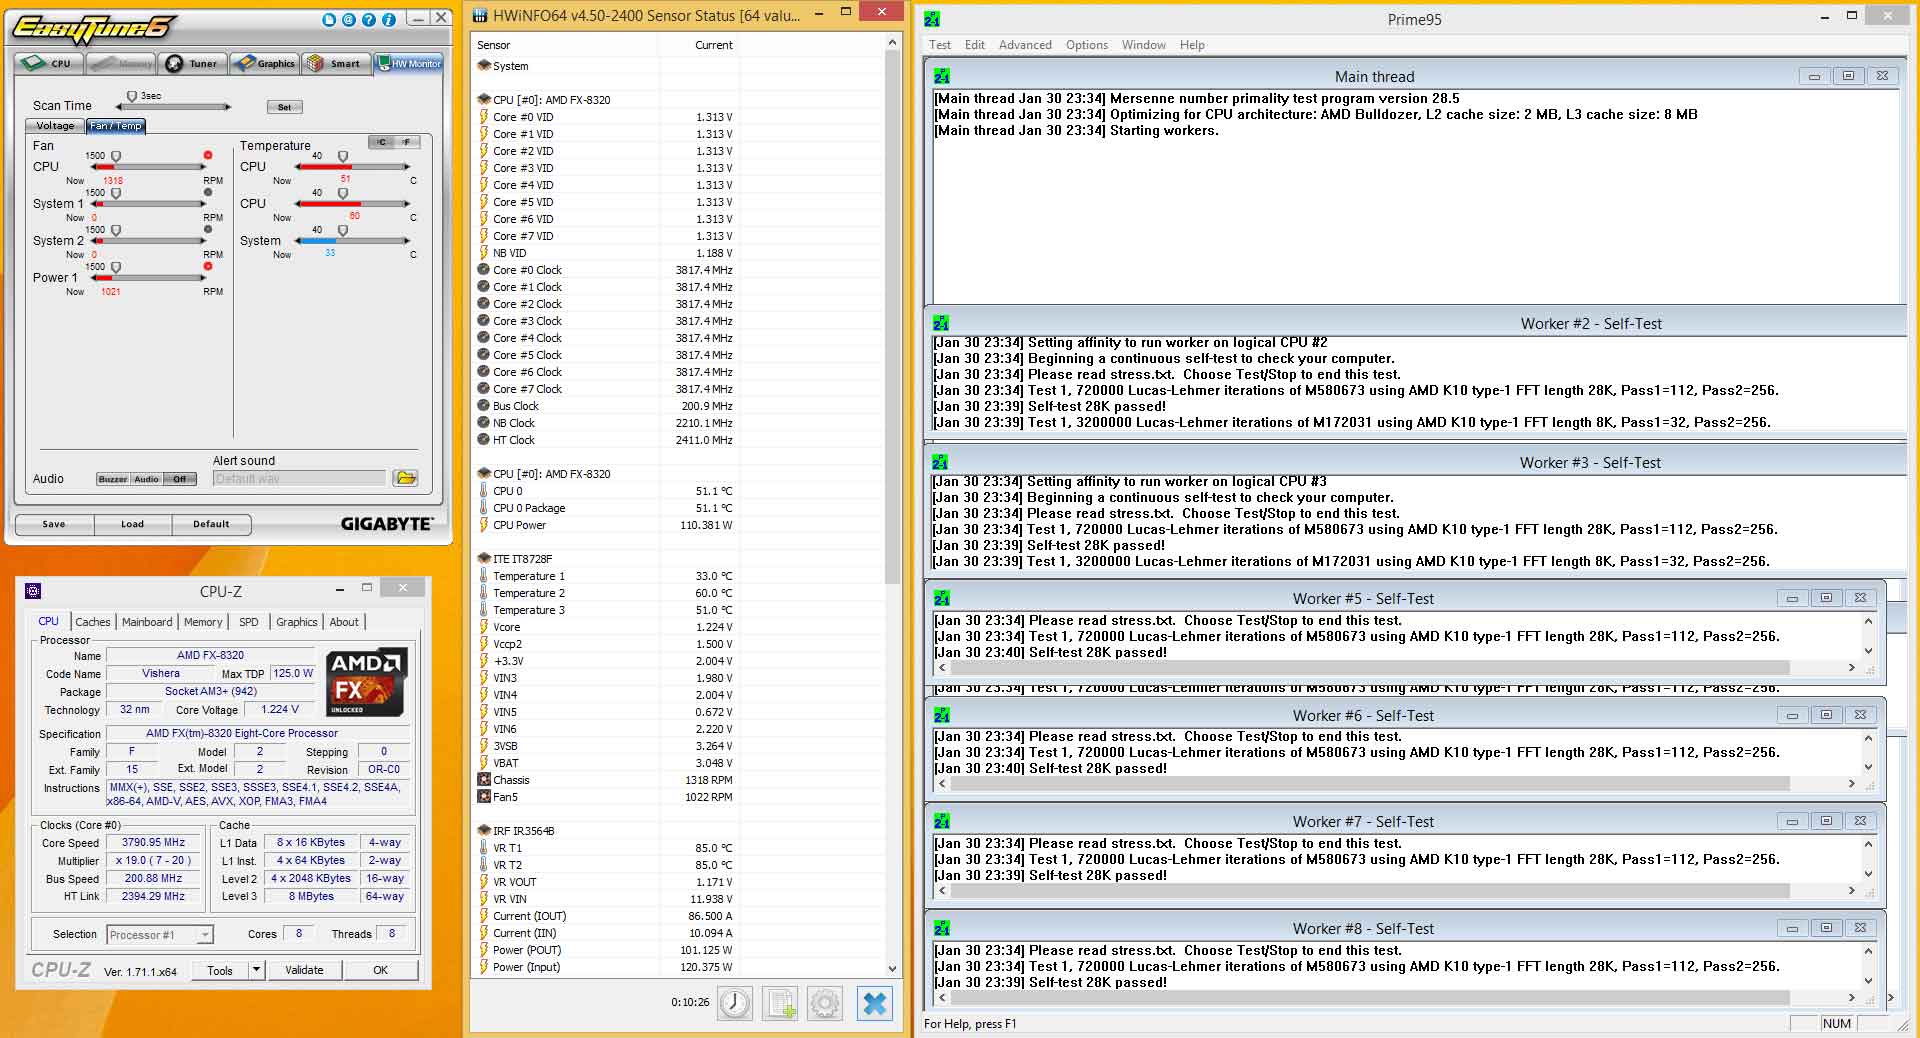The height and width of the screenshot is (1038, 1920).
Task: Set Audio alert mode to Buzzer
Action: pyautogui.click(x=112, y=479)
